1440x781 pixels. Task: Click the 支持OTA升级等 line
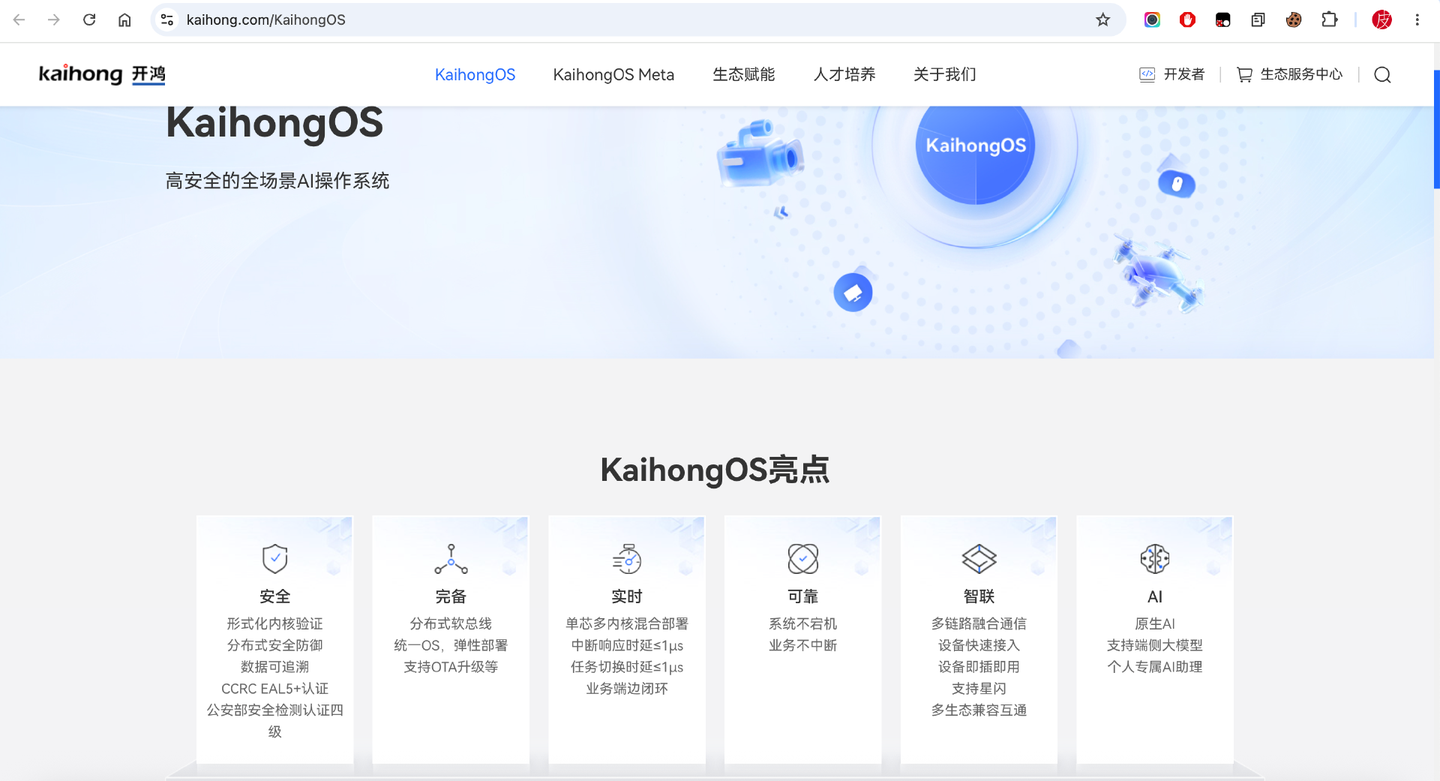tap(451, 667)
